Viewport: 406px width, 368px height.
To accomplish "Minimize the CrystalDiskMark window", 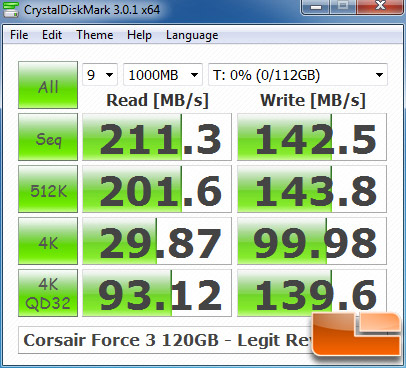I will (316, 7).
